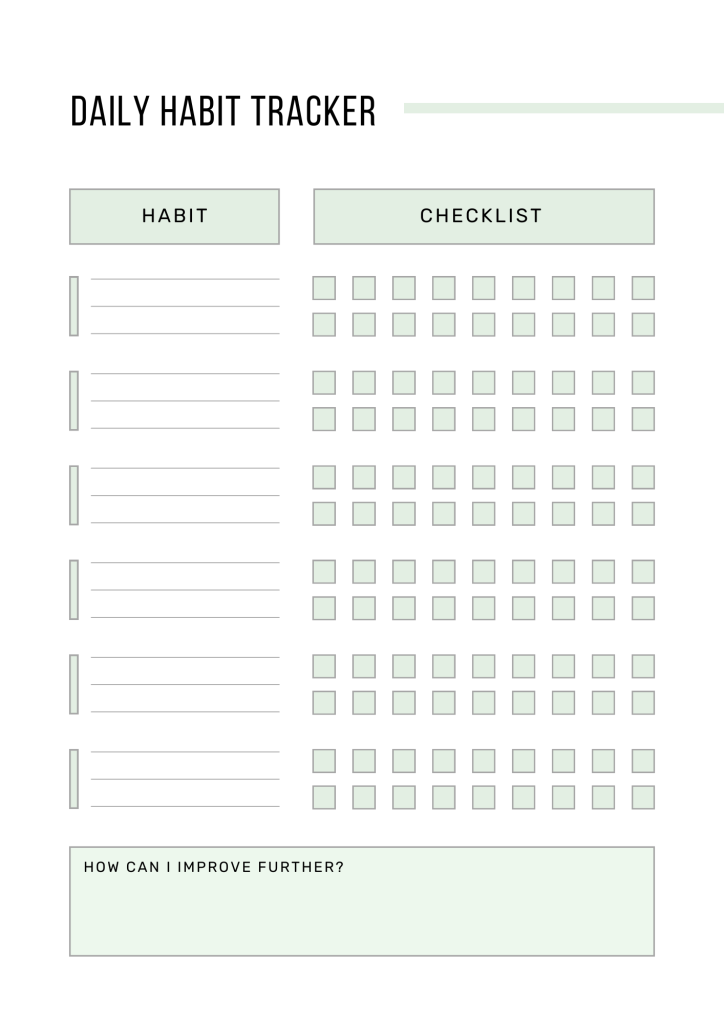Click inside the 'How can I improve further?' box
724x1024 pixels.
pyautogui.click(x=362, y=912)
